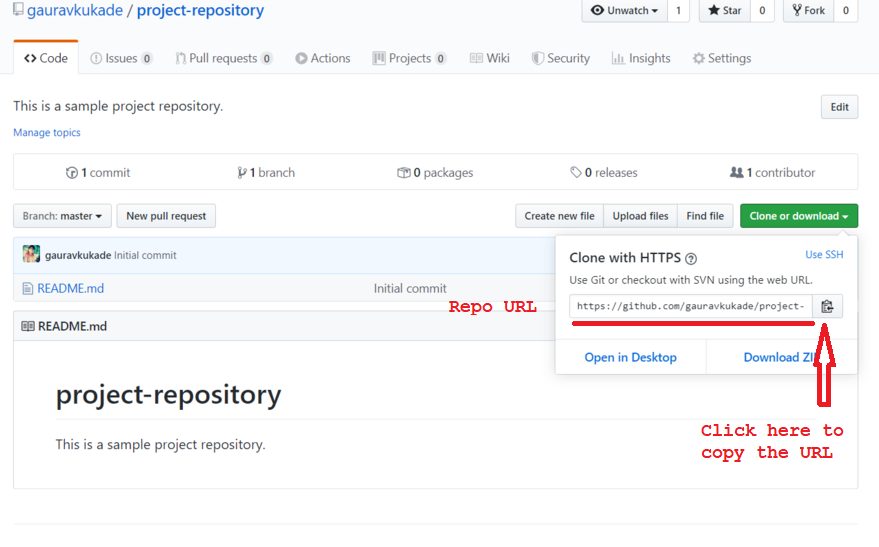Screen dimensions: 879x547
Task: Click the fork count 0
Action: tap(846, 11)
